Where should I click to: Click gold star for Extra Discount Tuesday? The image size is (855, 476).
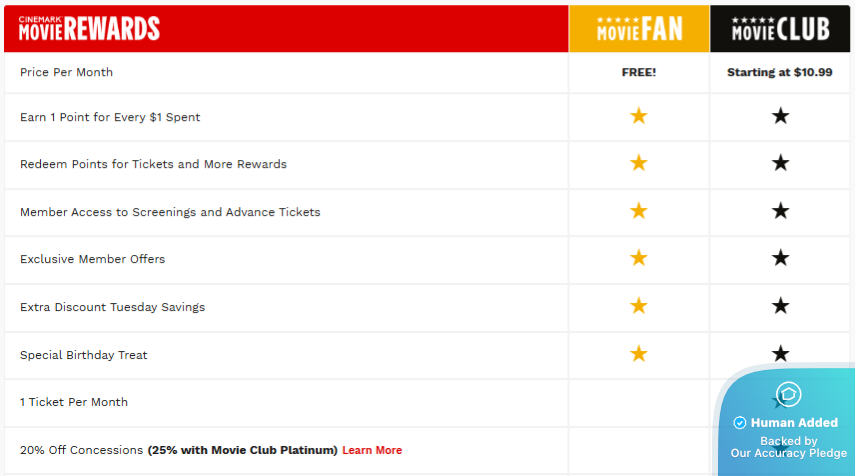tap(639, 305)
